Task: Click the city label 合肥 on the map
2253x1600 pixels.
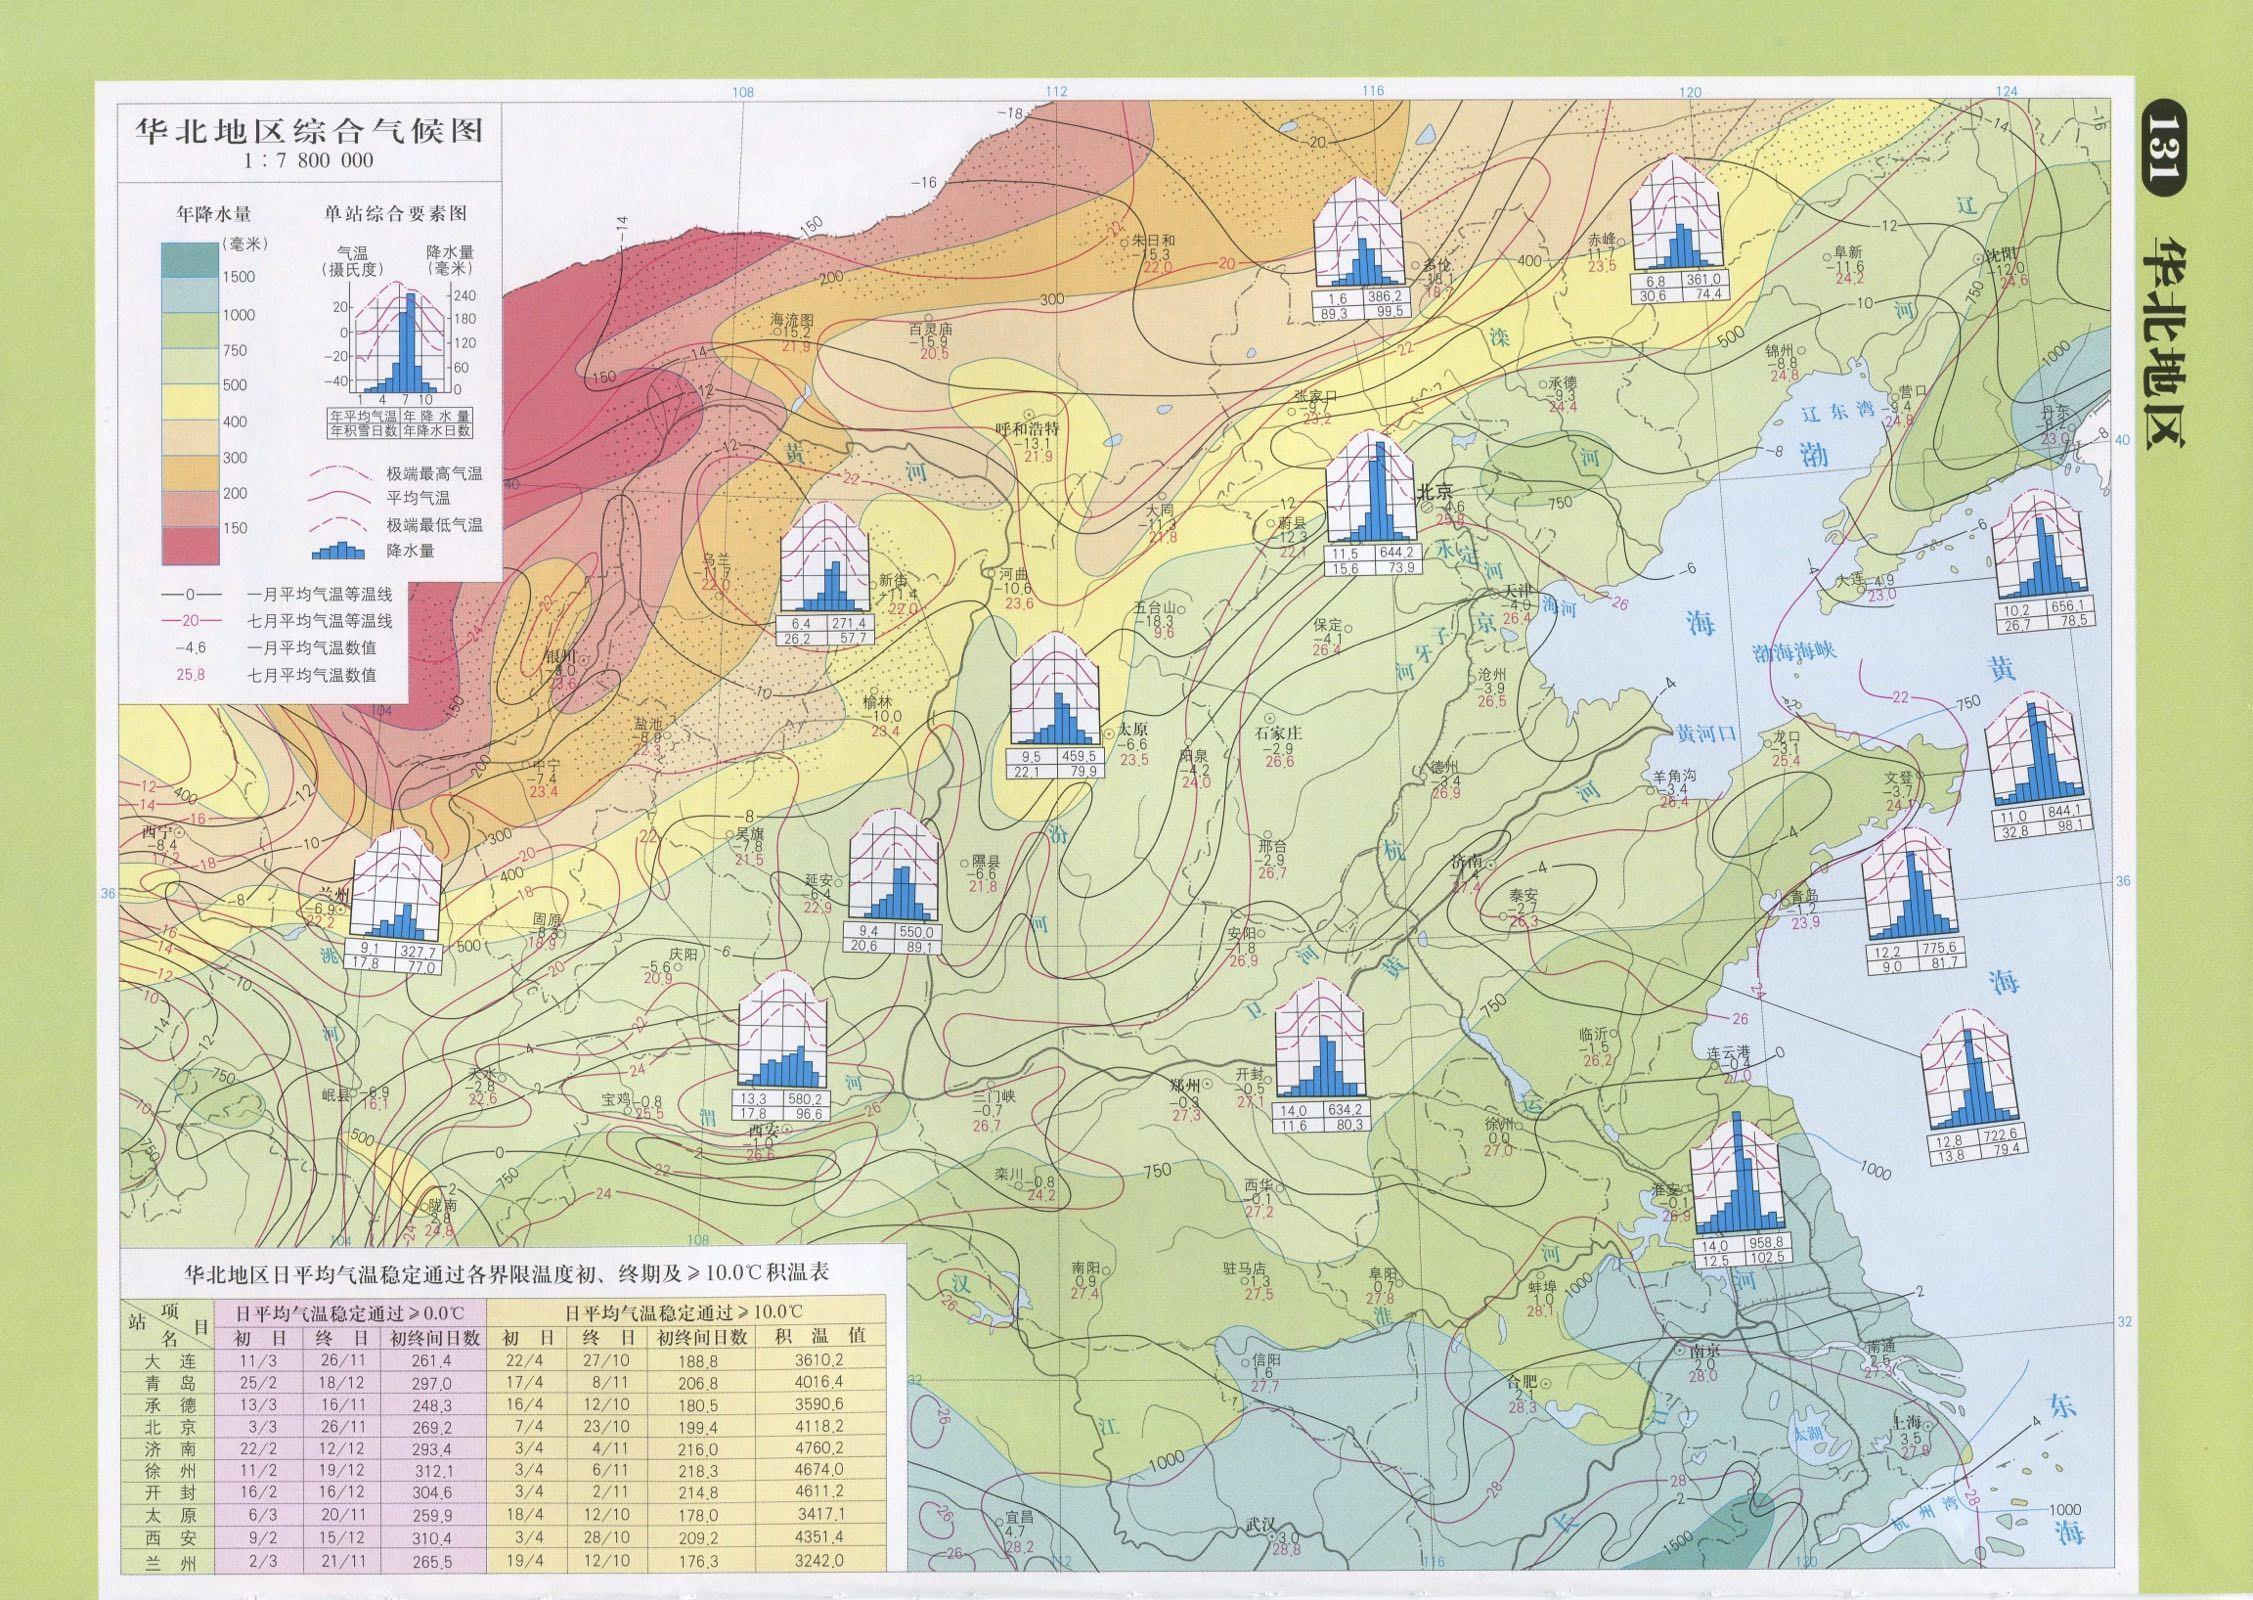Action: click(1520, 1383)
